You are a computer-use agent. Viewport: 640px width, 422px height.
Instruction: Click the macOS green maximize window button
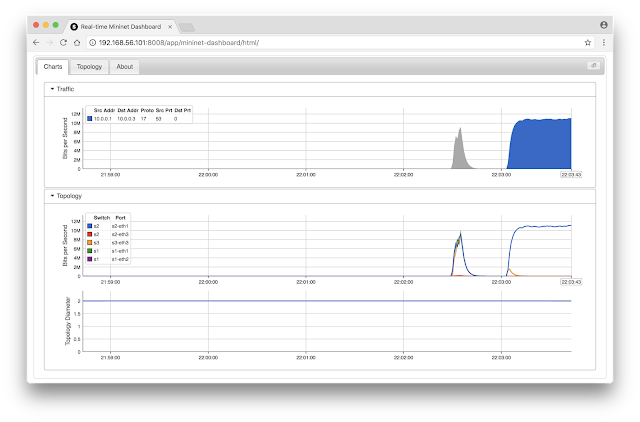click(x=56, y=25)
